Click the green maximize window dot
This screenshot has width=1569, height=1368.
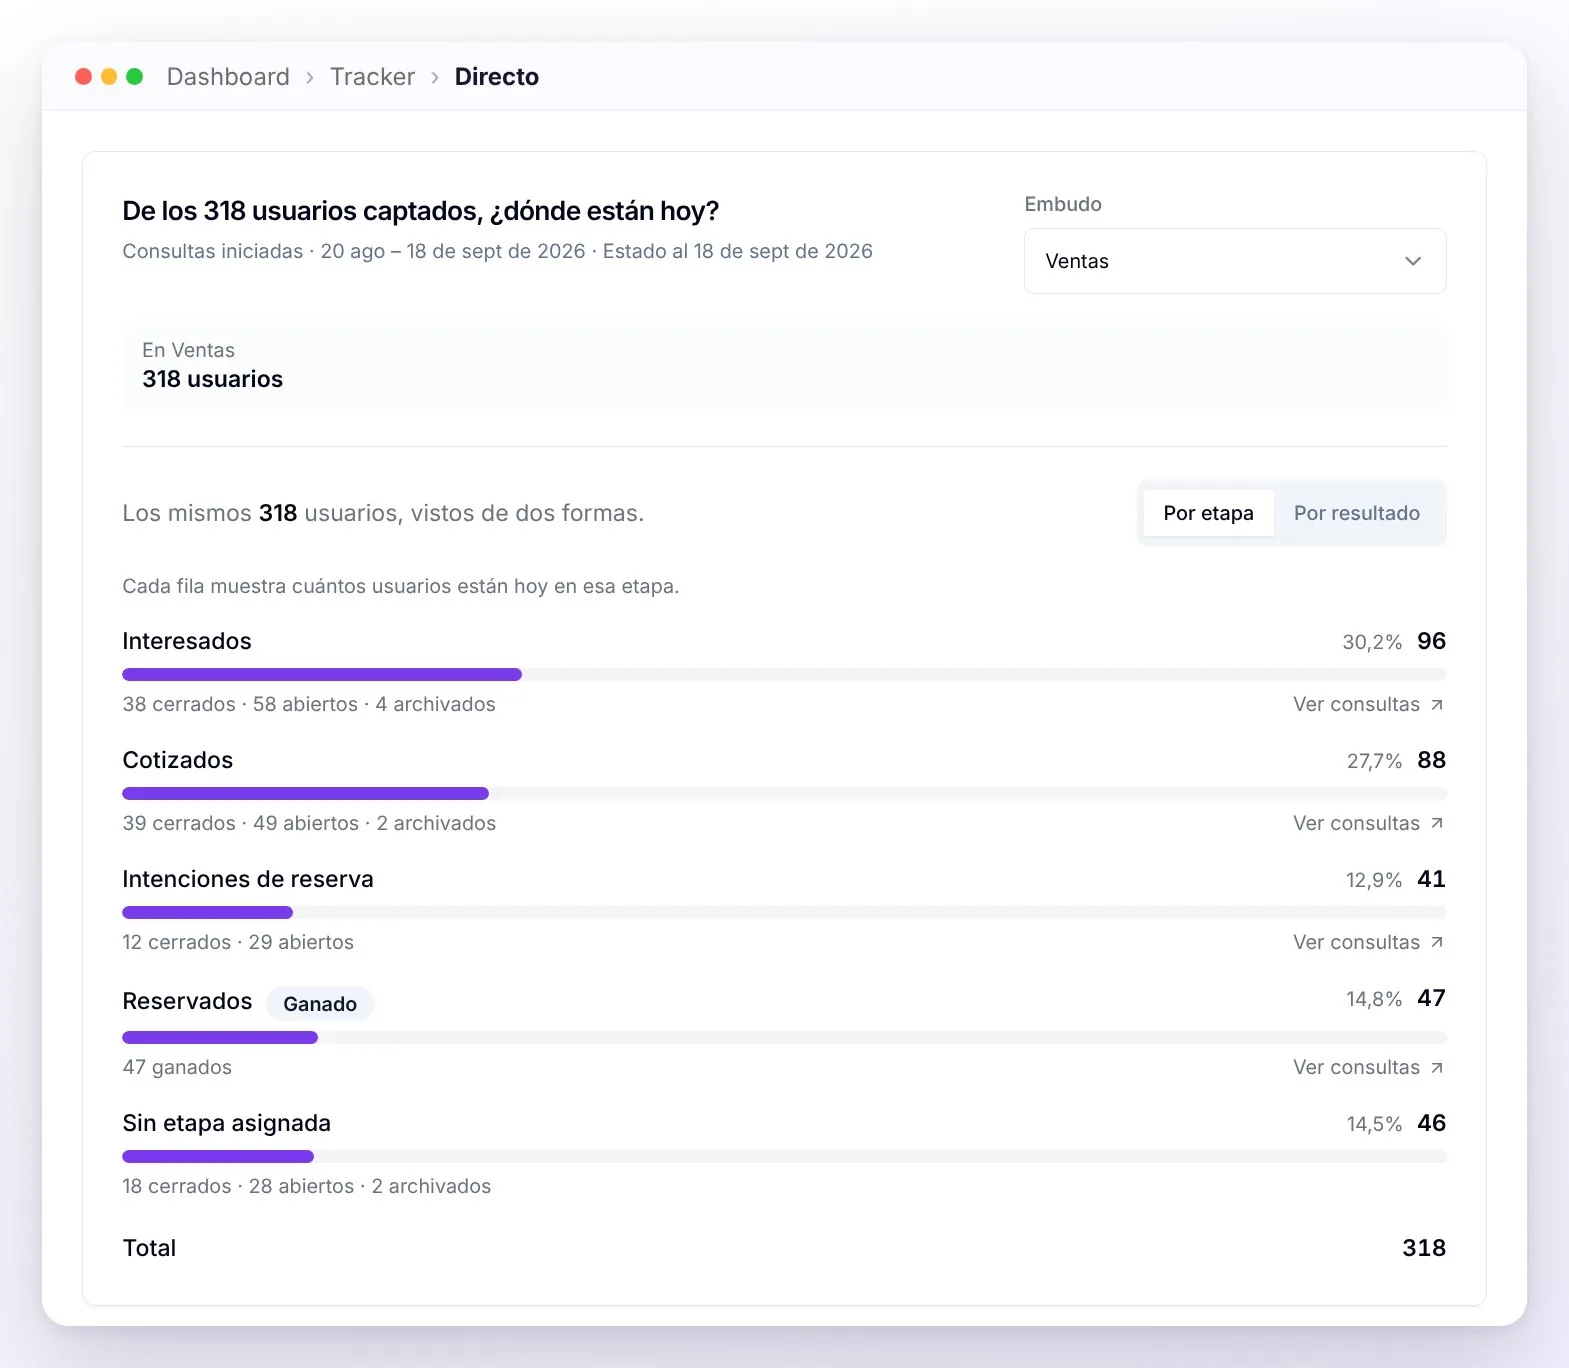tap(135, 77)
